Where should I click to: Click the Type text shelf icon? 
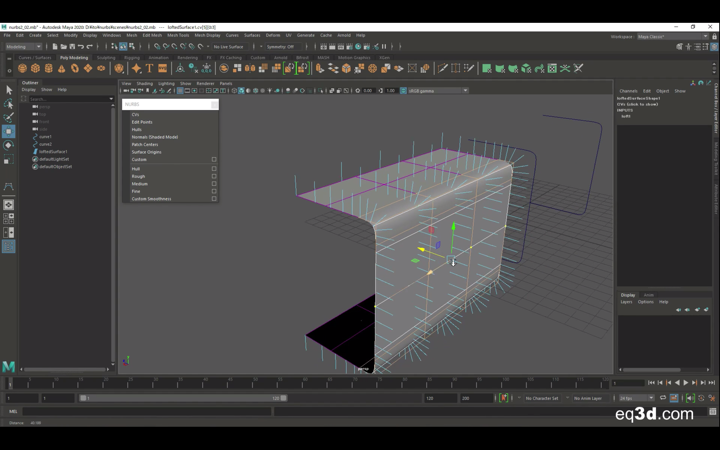149,69
